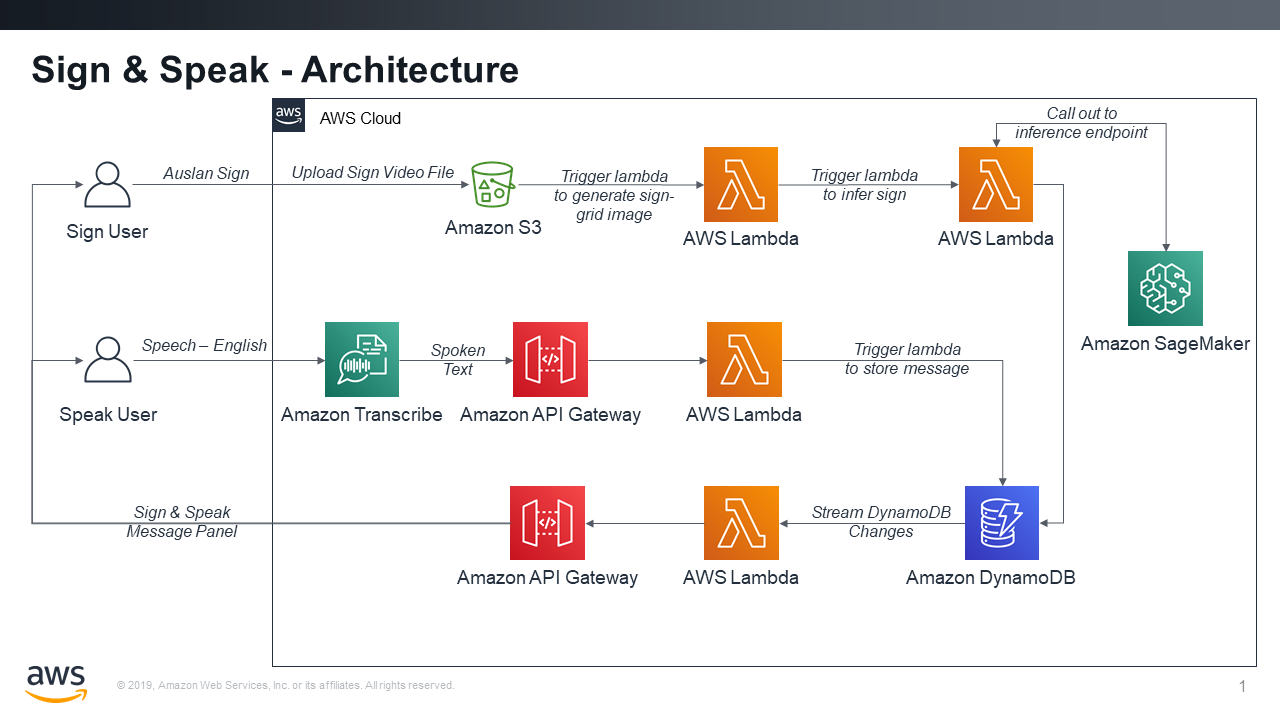Click the AWS Cloud logo badge
The width and height of the screenshot is (1280, 720).
289,115
